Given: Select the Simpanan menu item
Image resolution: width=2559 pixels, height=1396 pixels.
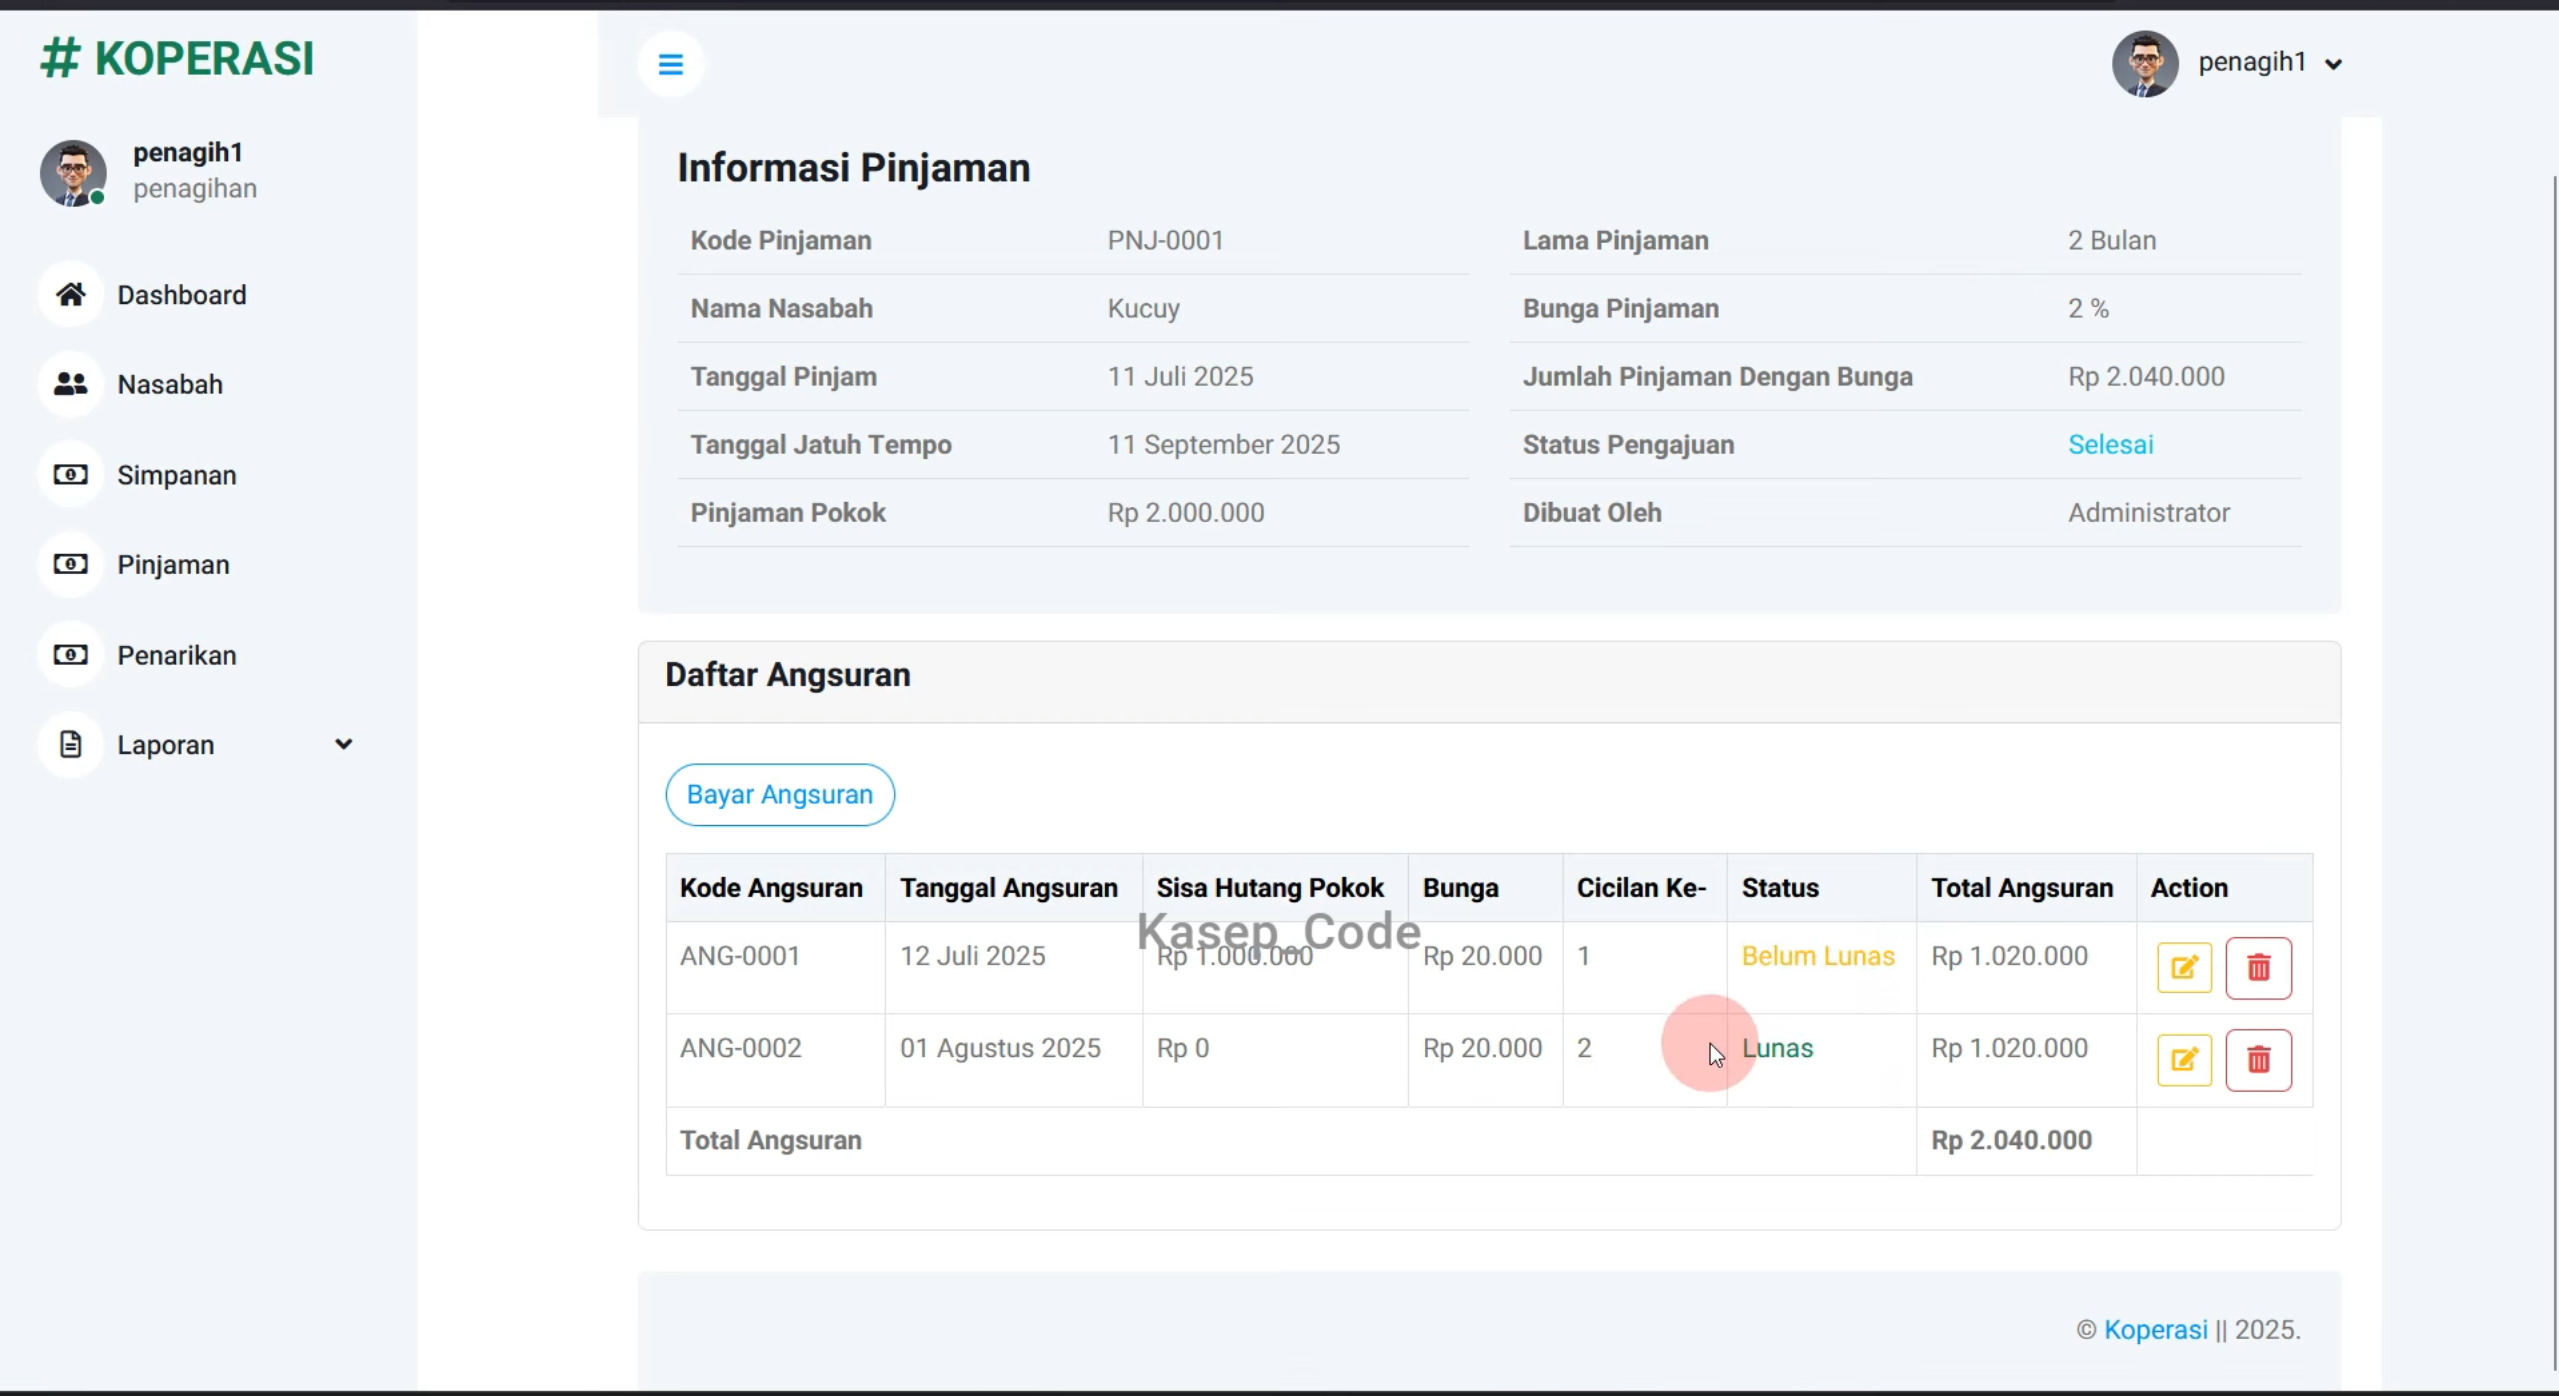Looking at the screenshot, I should (x=177, y=475).
